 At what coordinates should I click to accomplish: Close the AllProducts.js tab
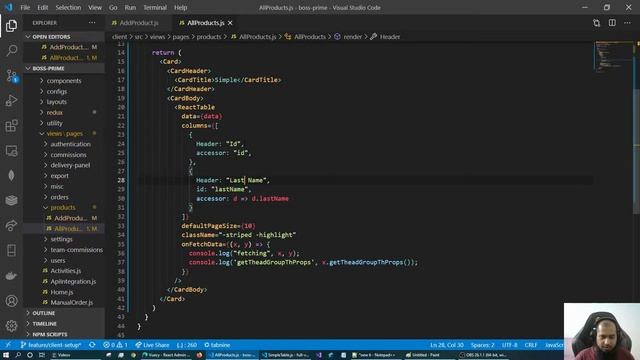point(230,23)
